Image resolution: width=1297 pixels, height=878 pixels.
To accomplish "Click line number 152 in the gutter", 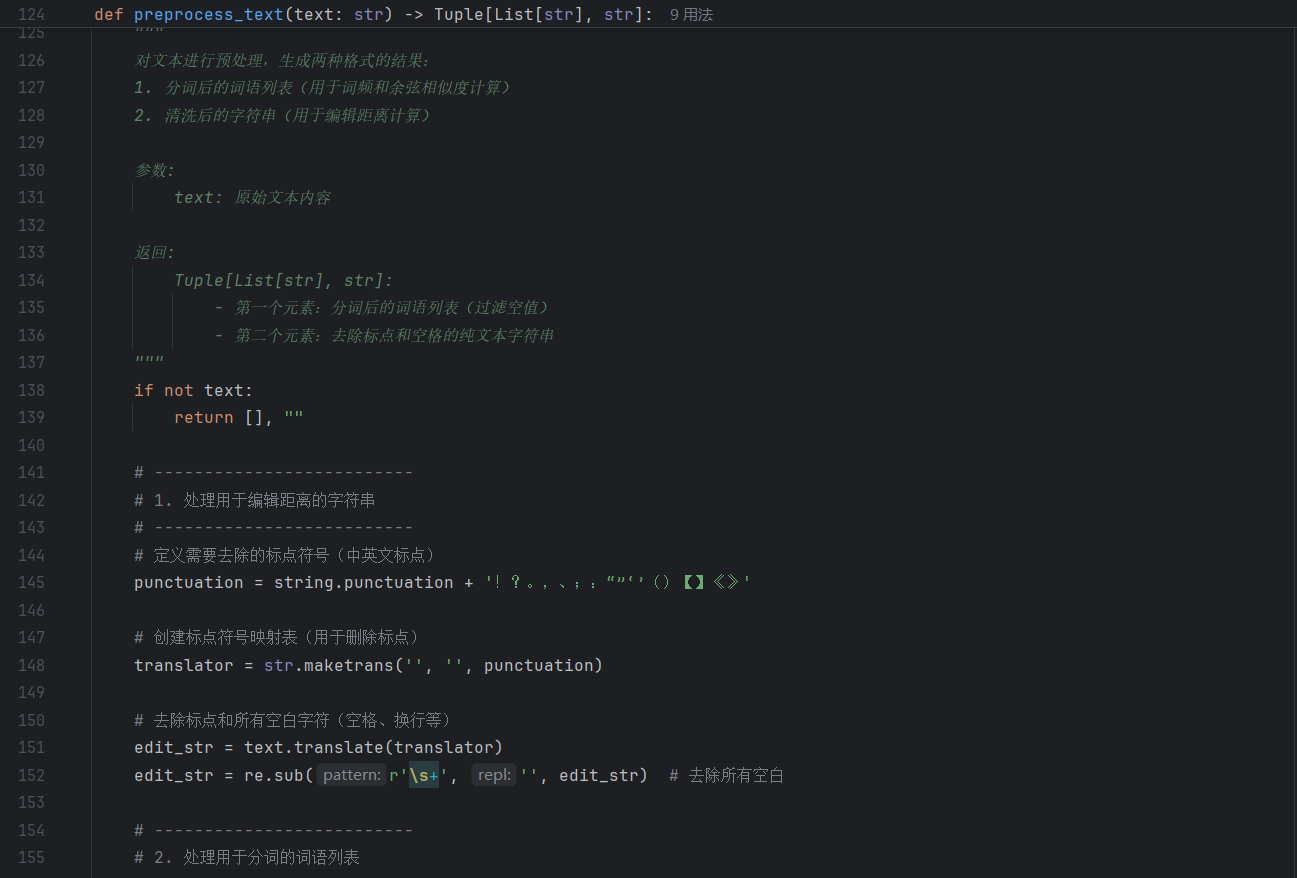I will point(31,775).
